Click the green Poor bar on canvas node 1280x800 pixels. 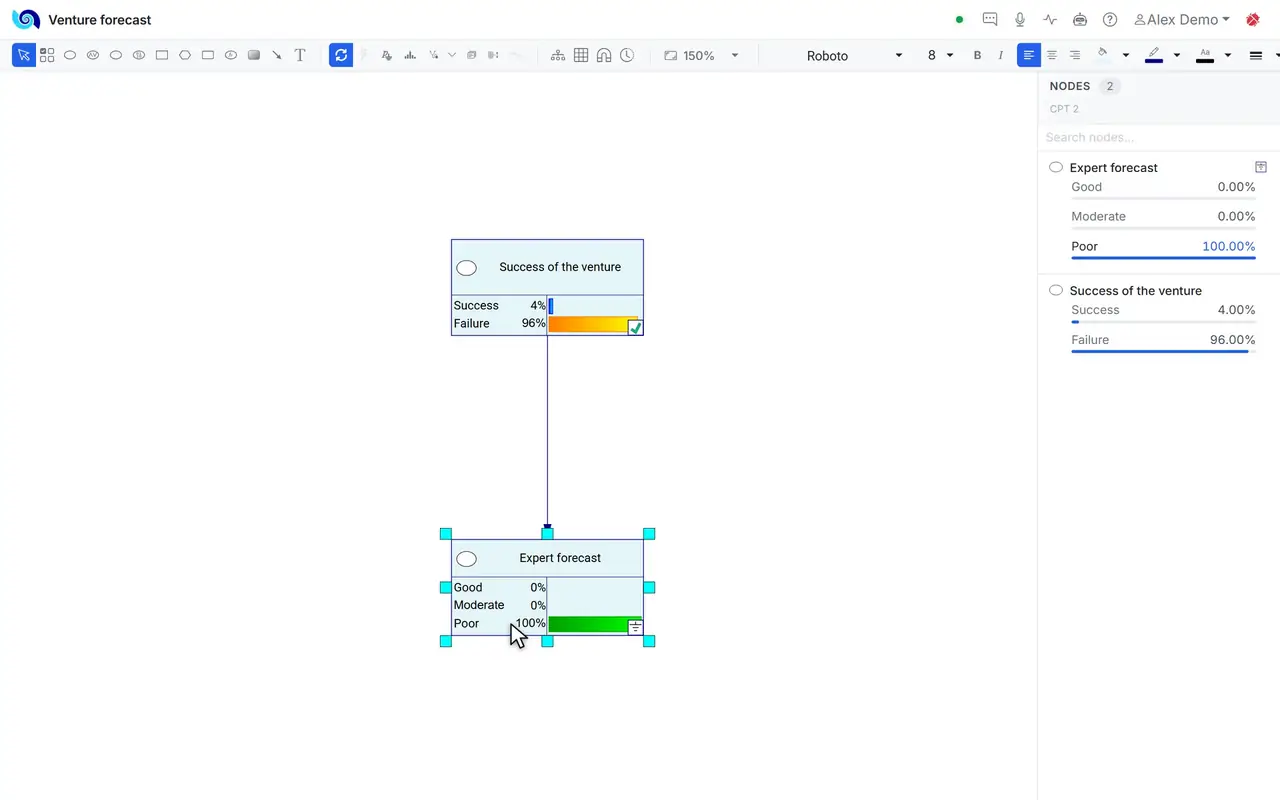click(594, 624)
